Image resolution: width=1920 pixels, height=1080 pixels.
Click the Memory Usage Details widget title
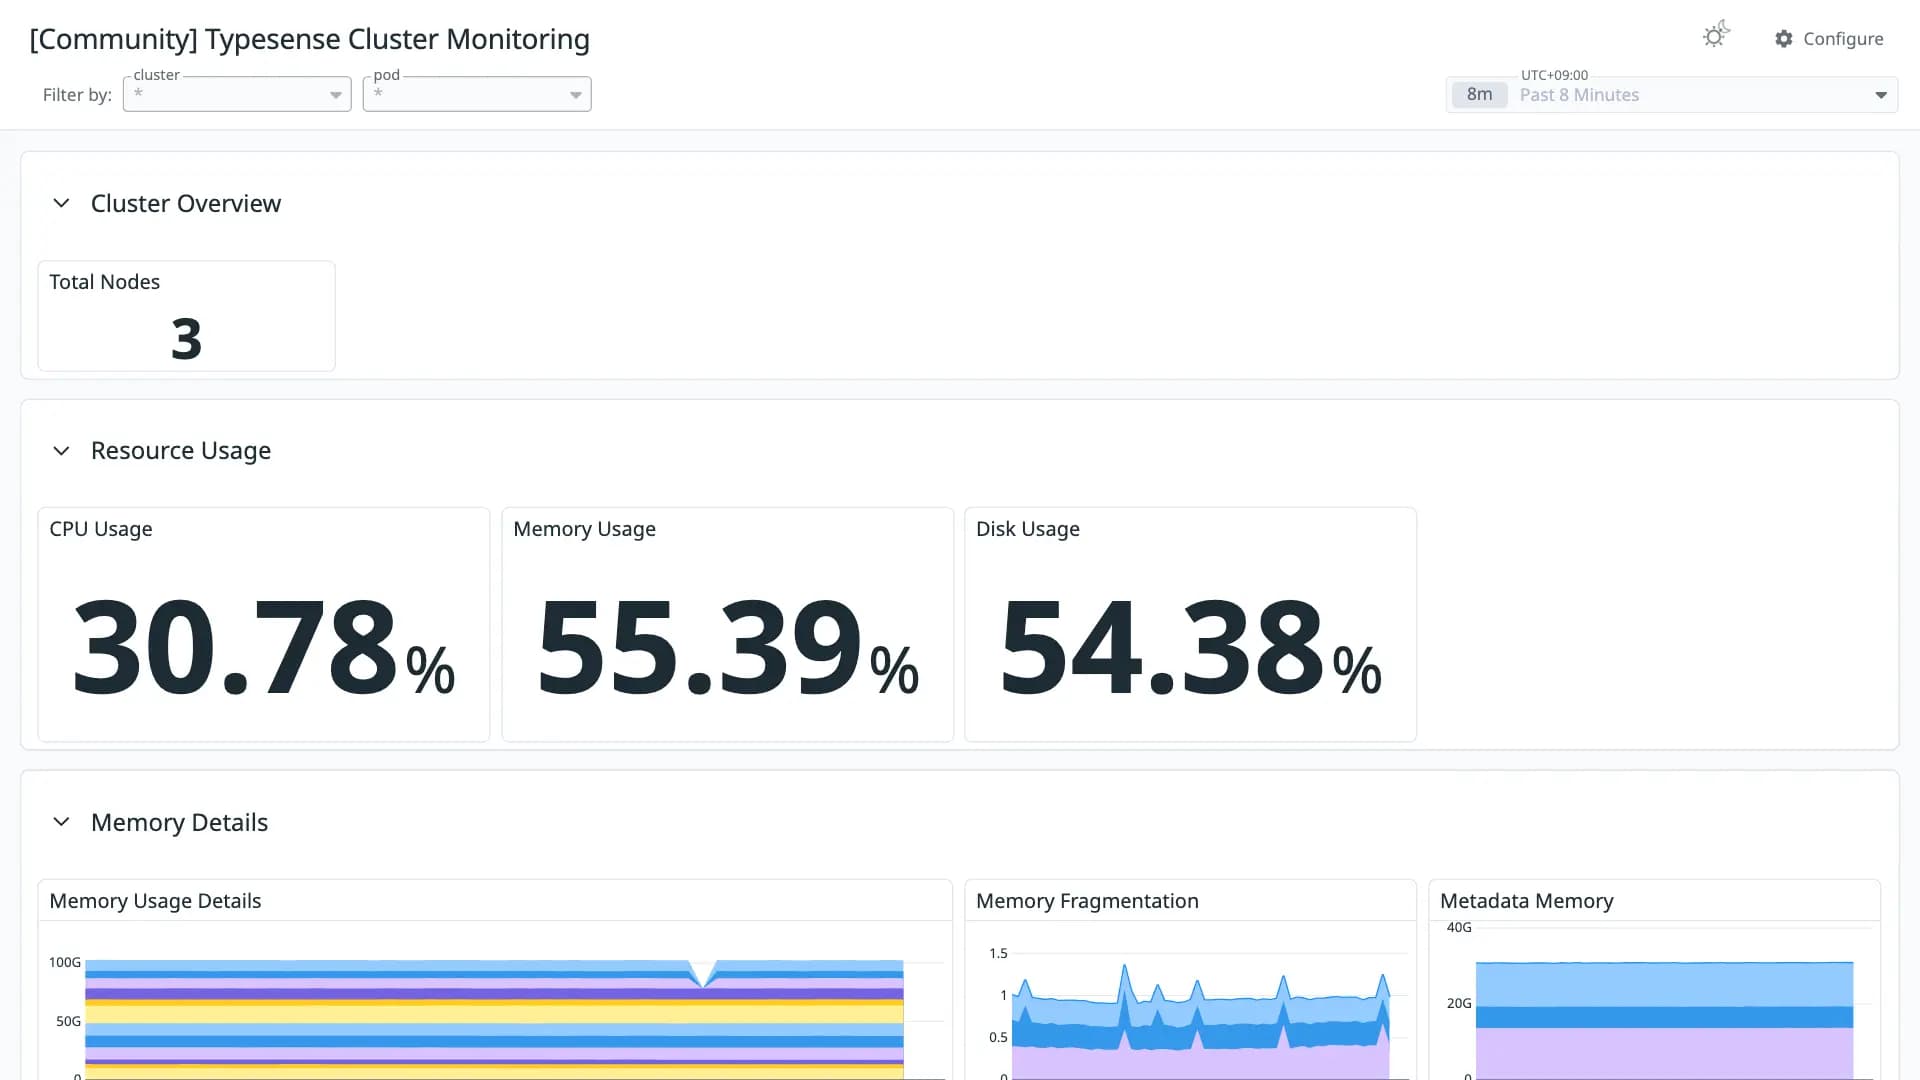(x=155, y=901)
